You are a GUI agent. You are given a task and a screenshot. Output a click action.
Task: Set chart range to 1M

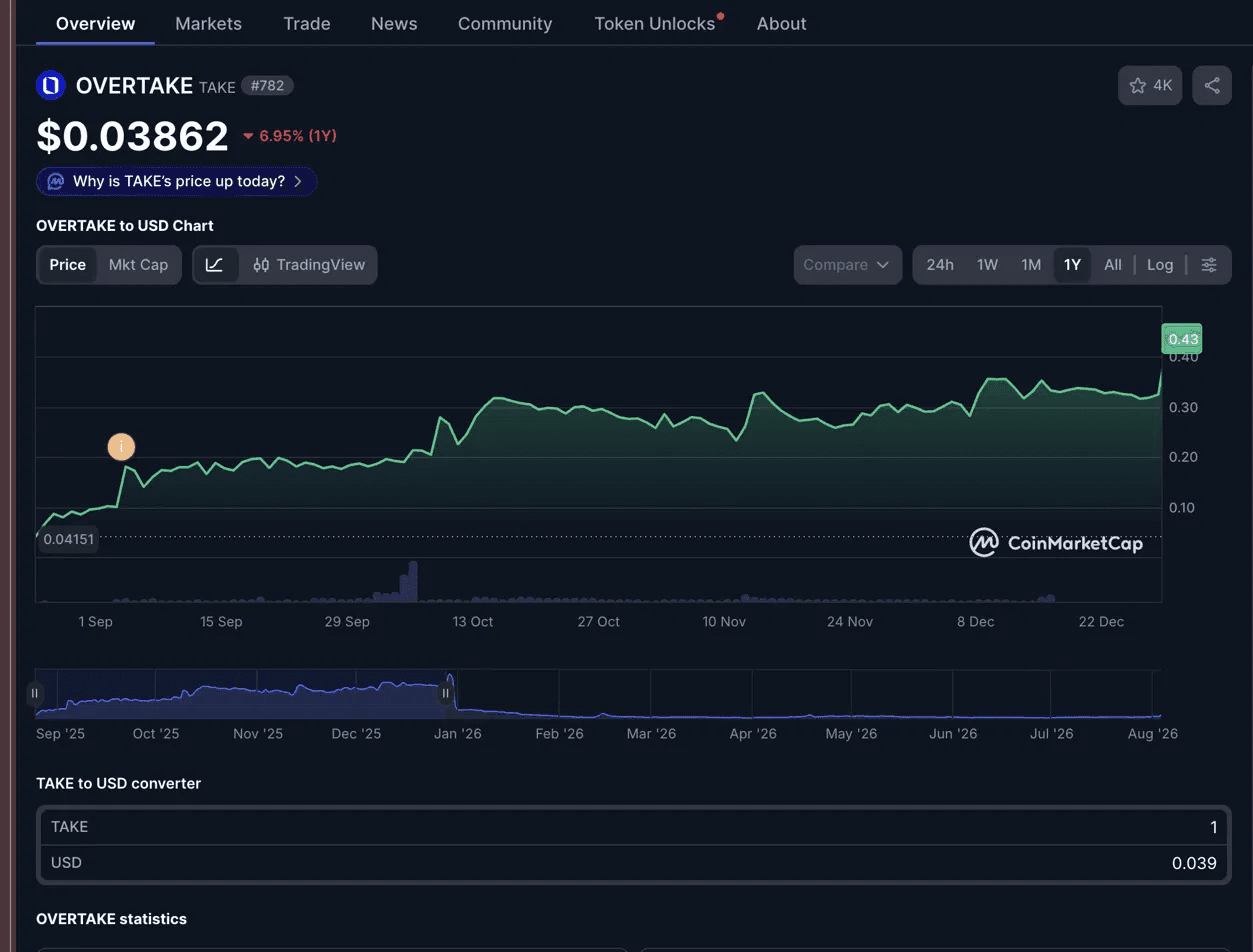tap(1031, 265)
